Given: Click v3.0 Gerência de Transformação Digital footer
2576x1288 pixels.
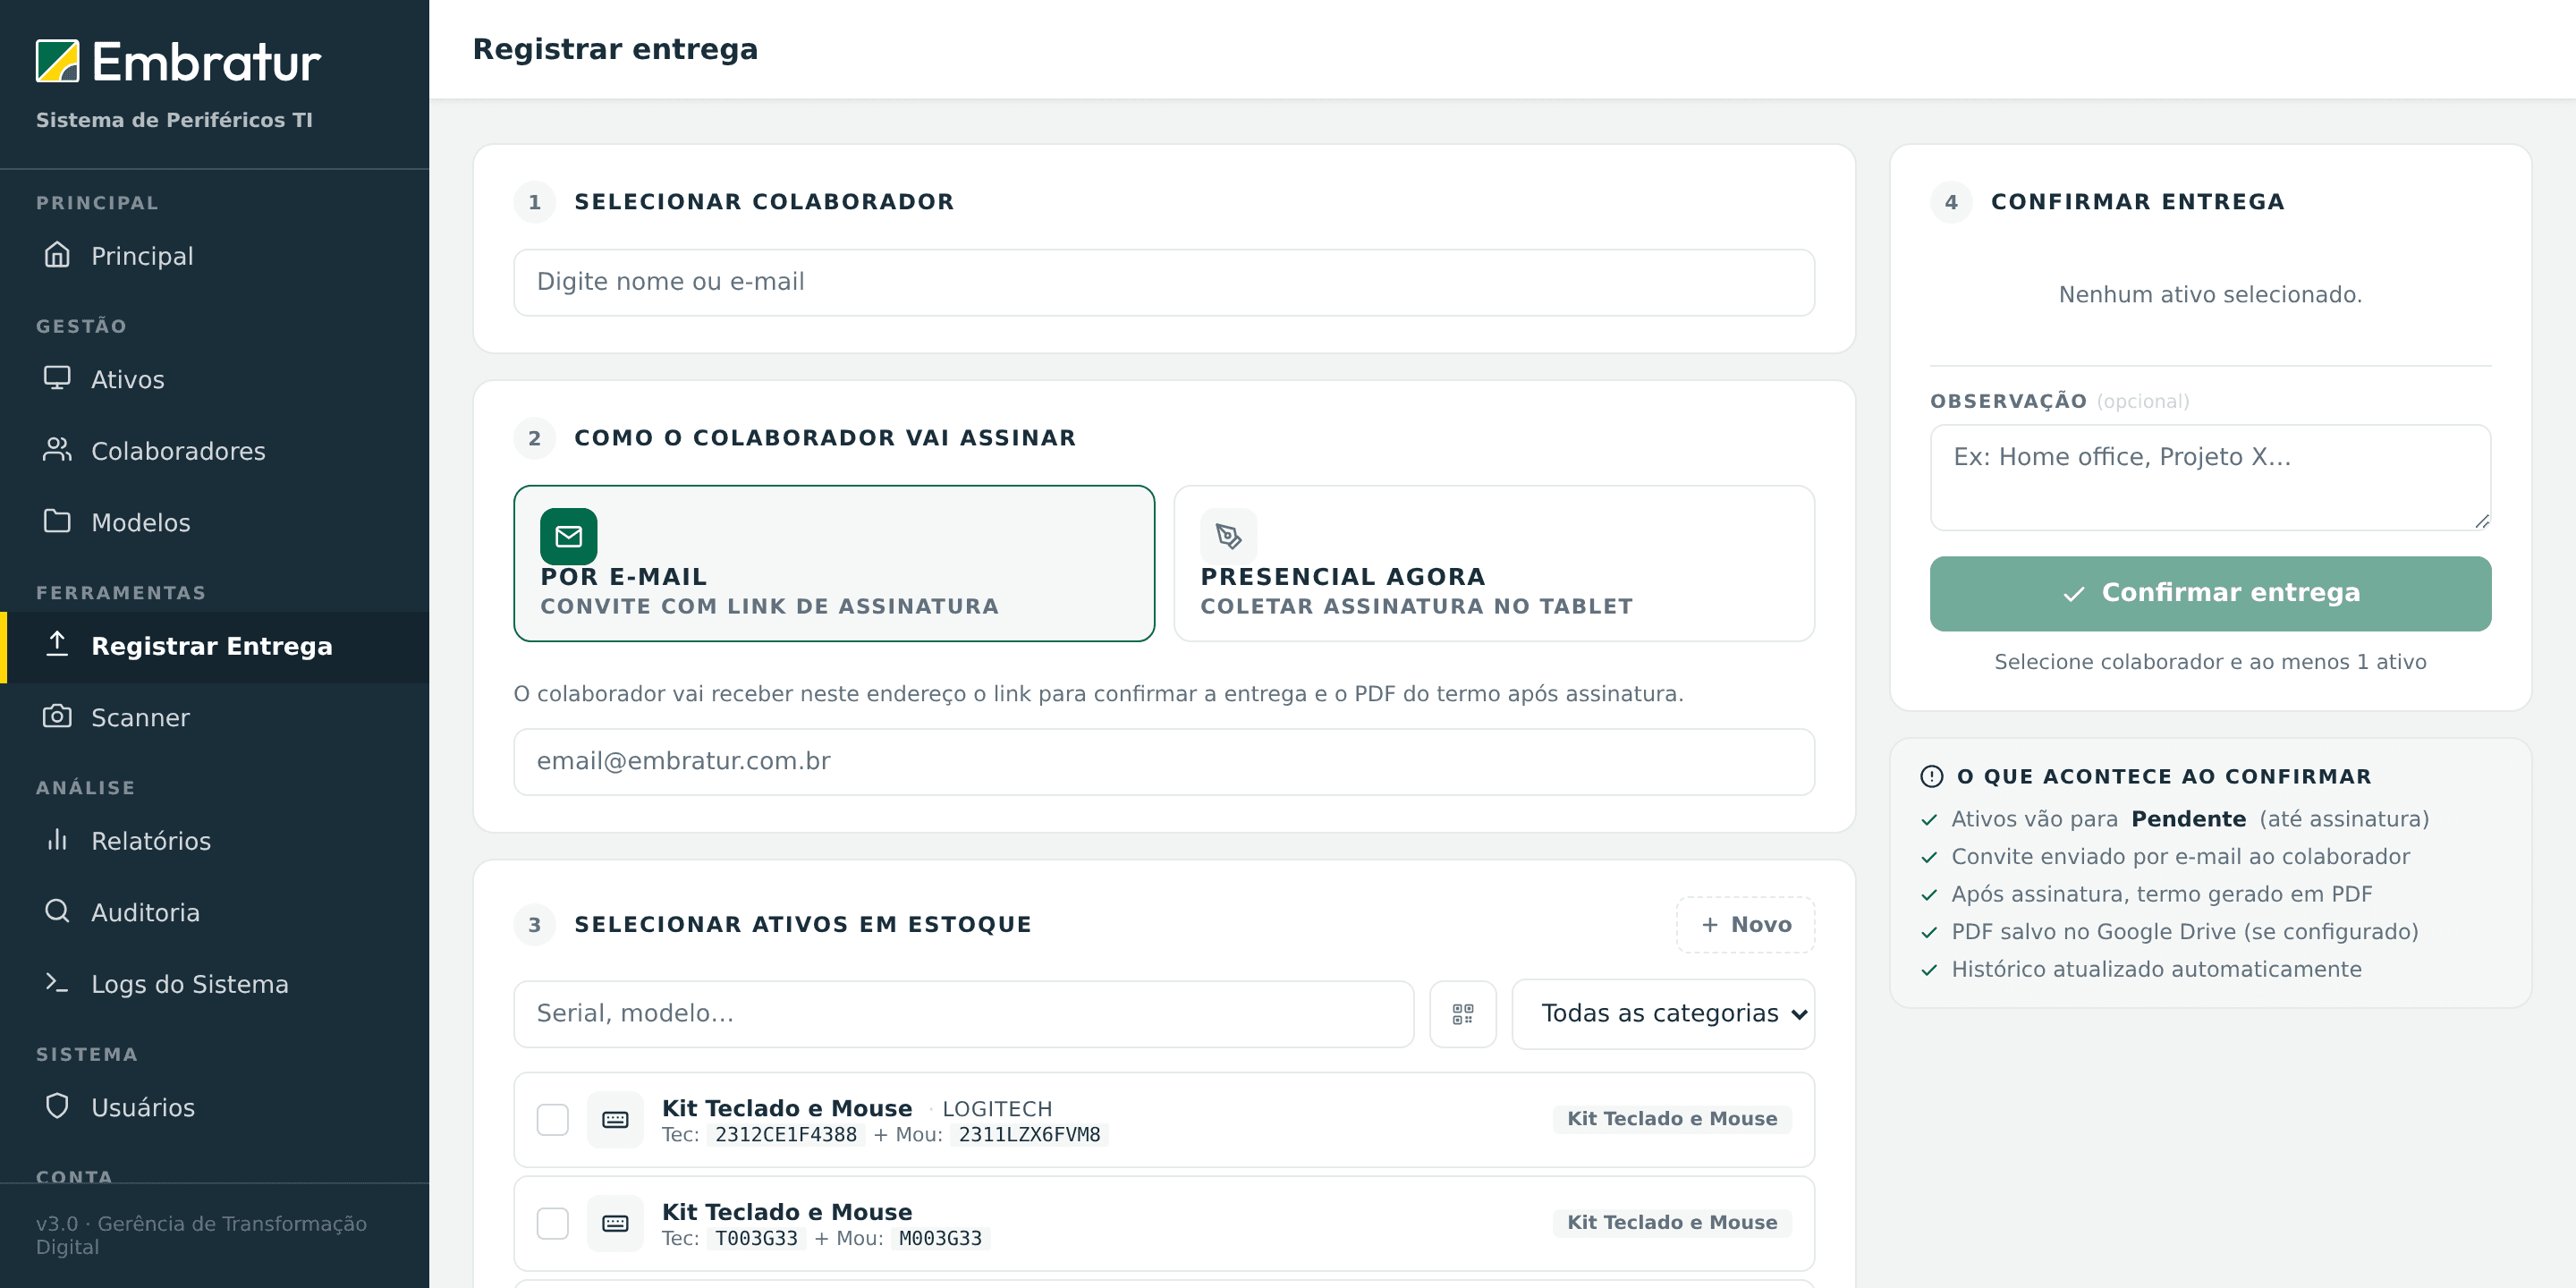Looking at the screenshot, I should coord(201,1235).
